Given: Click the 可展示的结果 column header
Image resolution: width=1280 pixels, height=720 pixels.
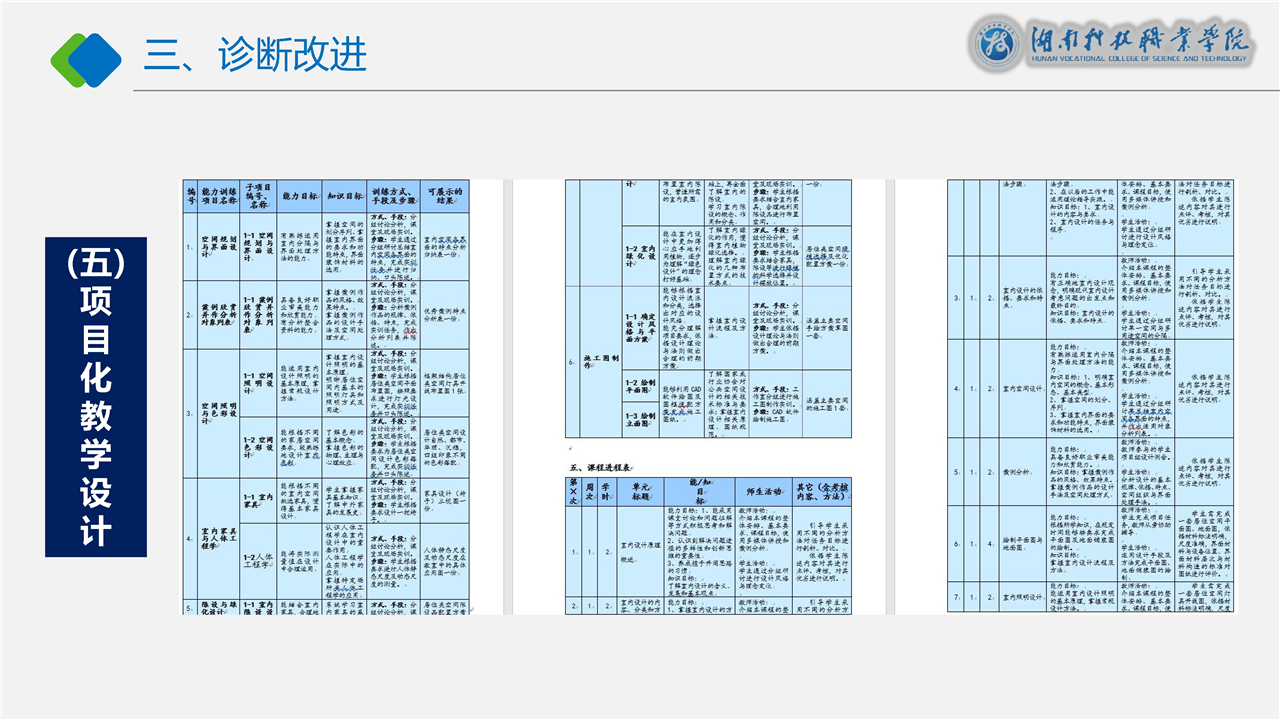Looking at the screenshot, I should pos(445,196).
